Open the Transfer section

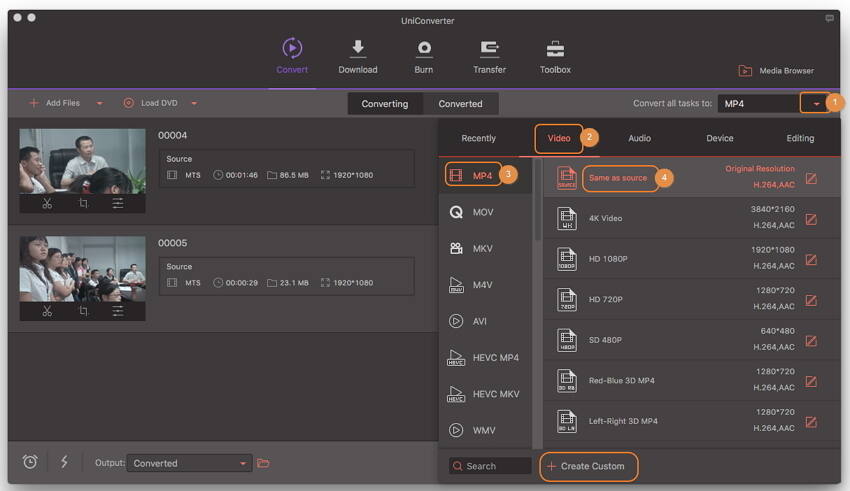(x=490, y=56)
